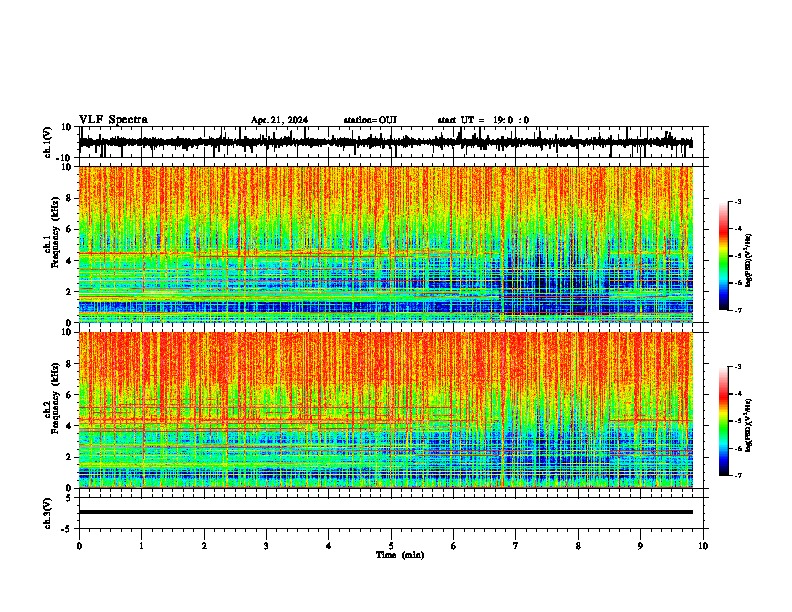The image size is (792, 612).
Task: Click the ch.1 voltage waveform trace
Action: (385, 142)
